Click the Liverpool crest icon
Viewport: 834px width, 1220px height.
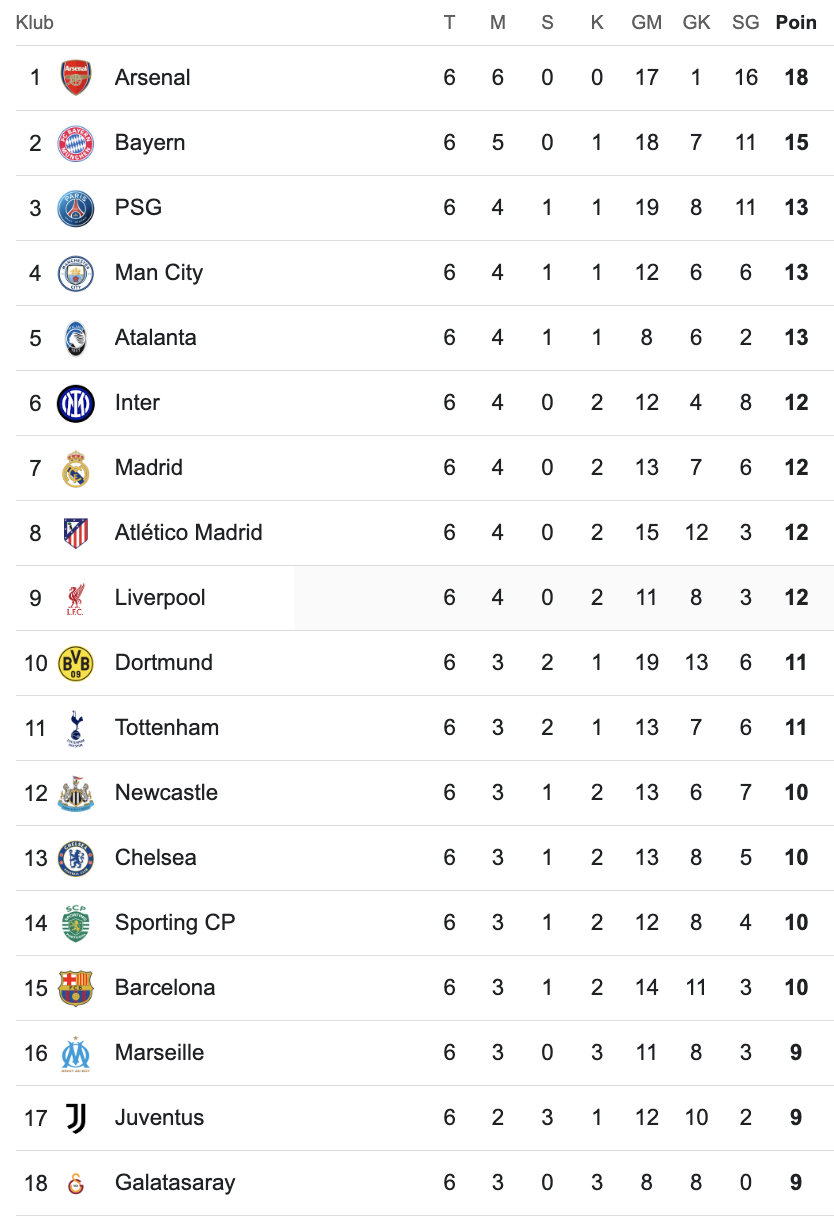(x=76, y=598)
